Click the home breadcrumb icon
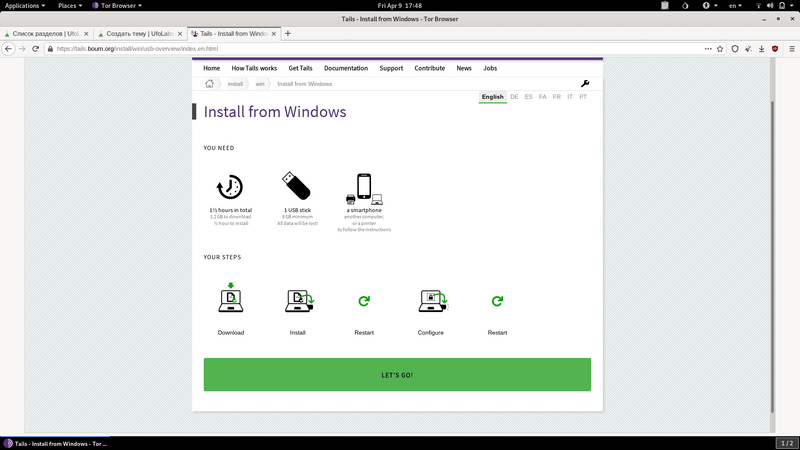 coord(209,83)
